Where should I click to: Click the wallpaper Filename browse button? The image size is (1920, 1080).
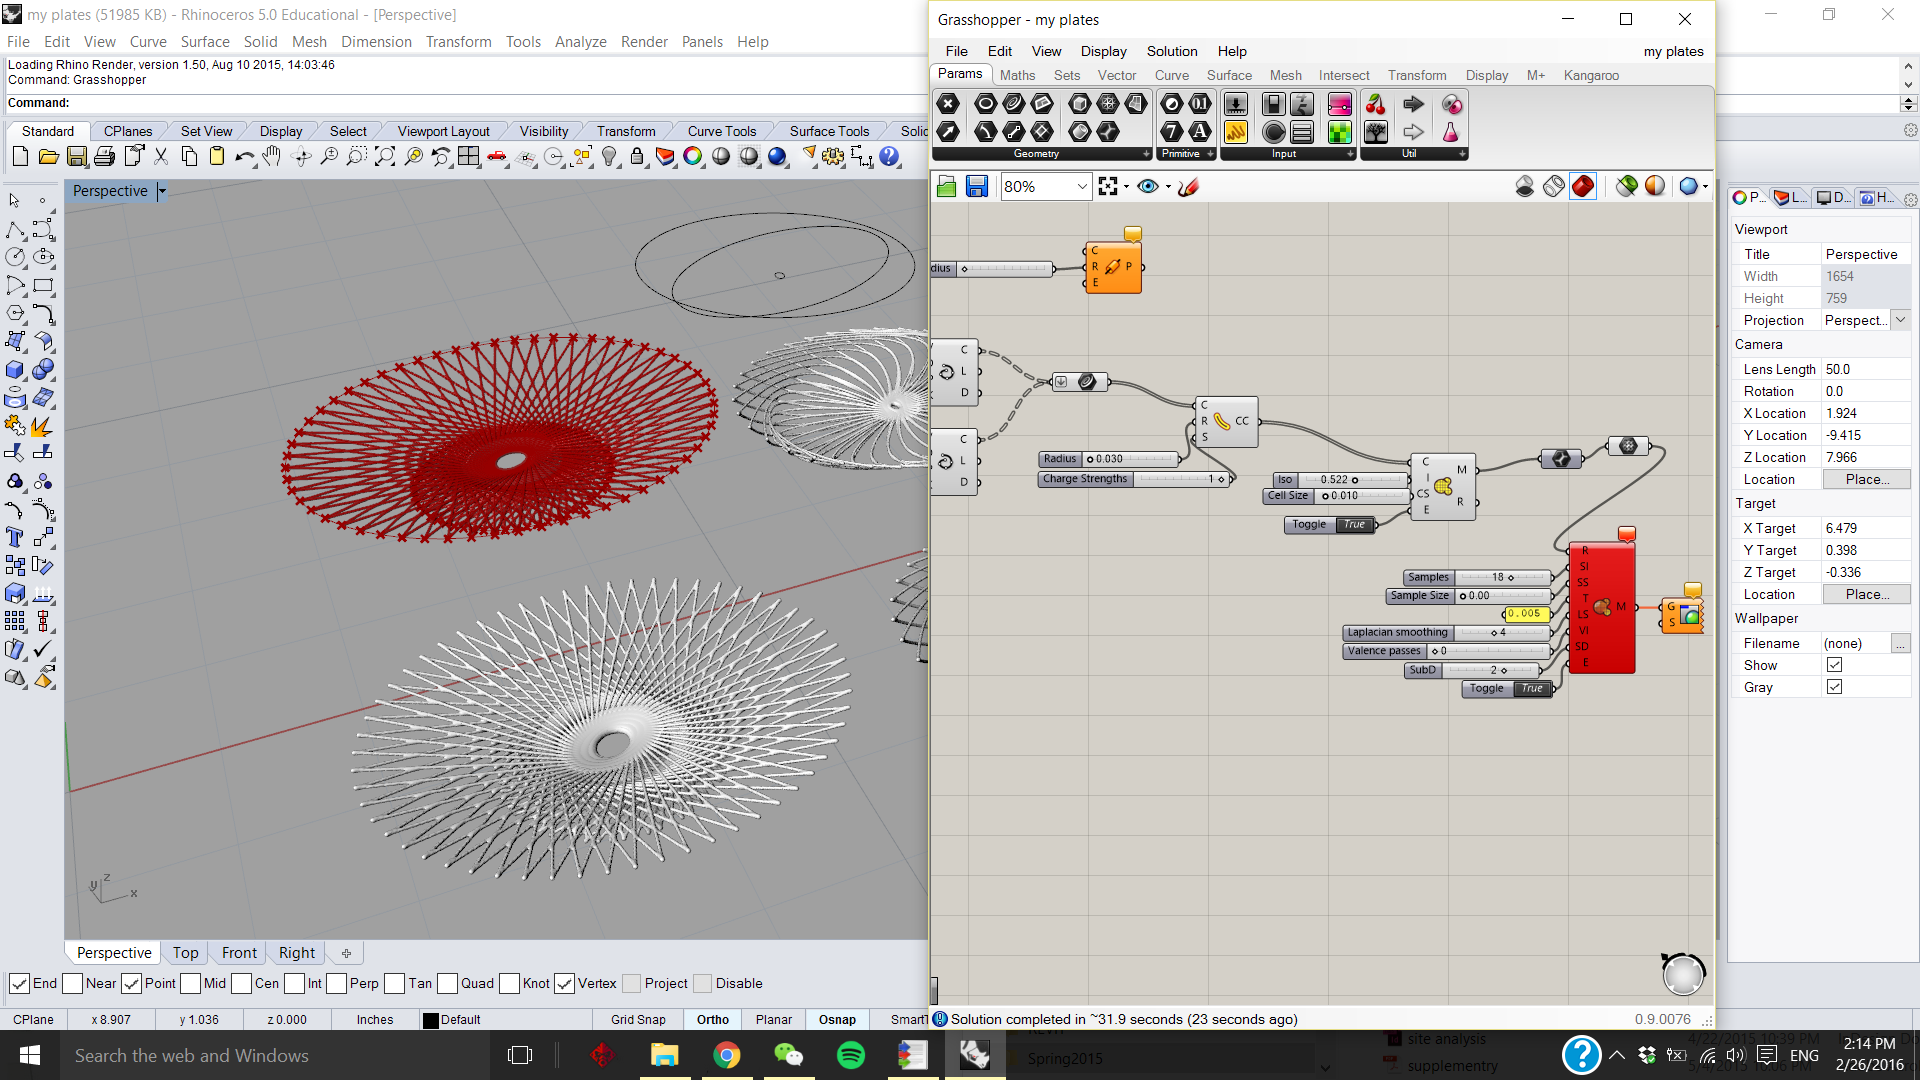tap(1900, 643)
